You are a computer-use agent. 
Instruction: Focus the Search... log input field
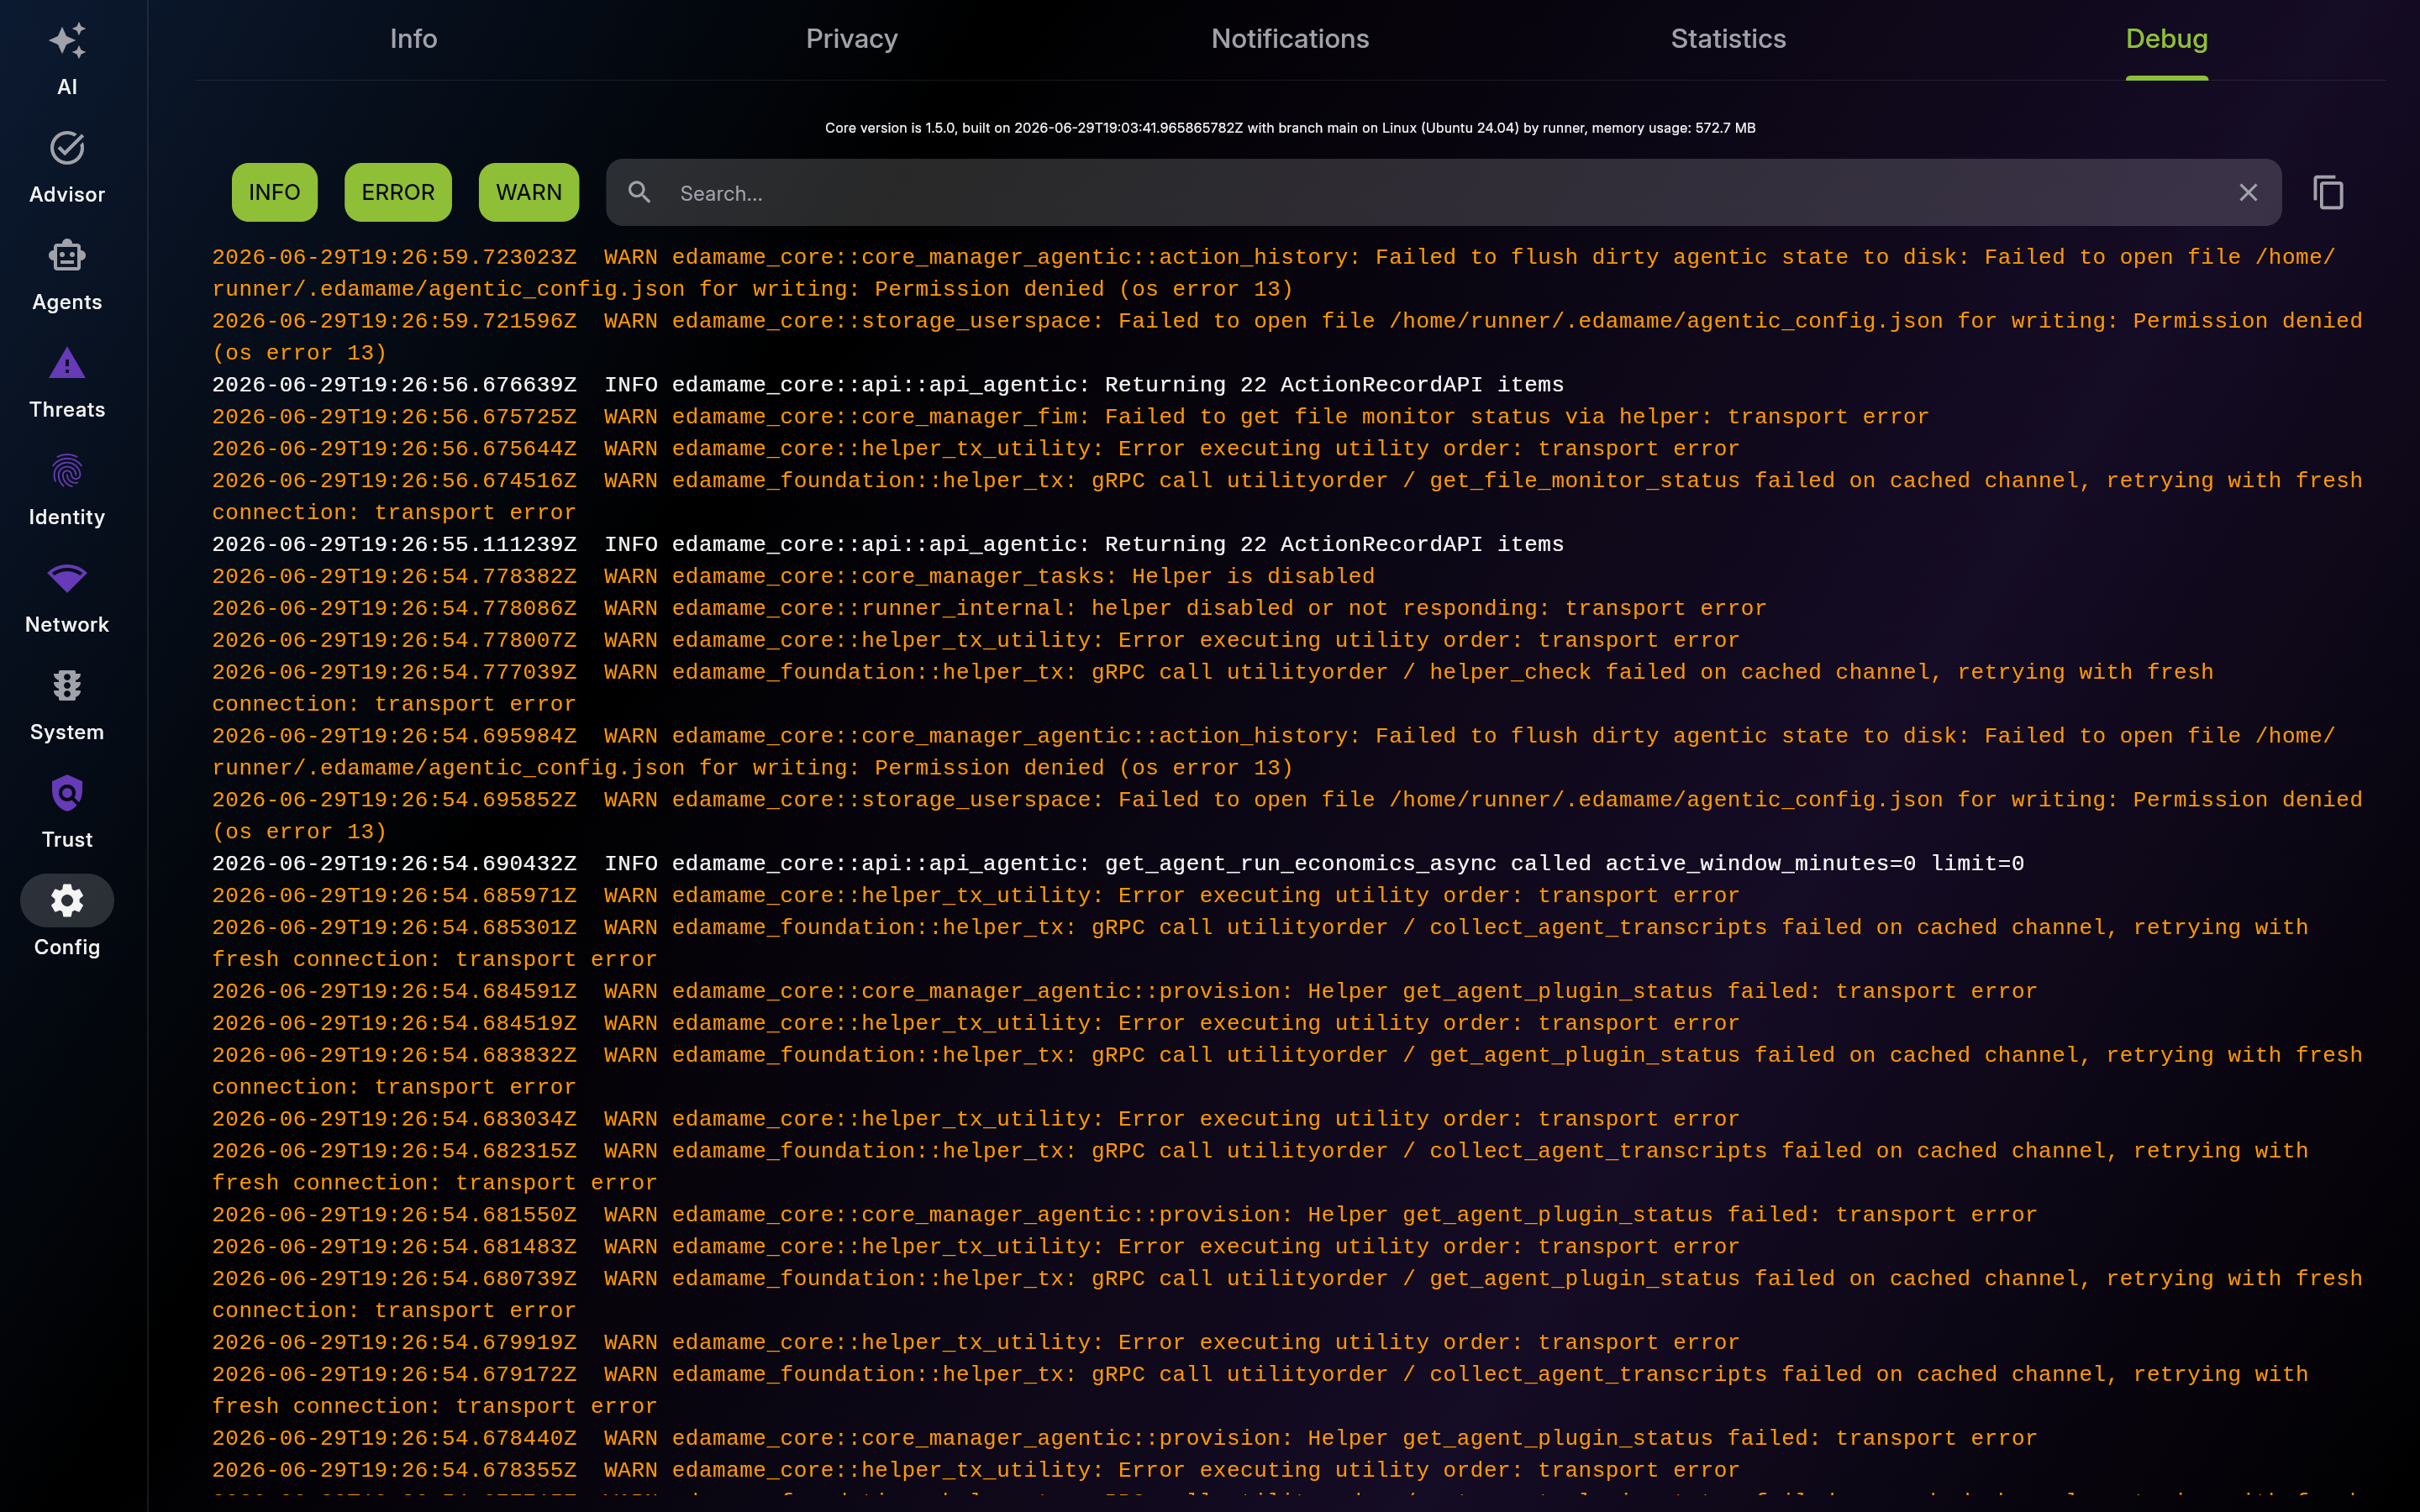click(x=1444, y=192)
